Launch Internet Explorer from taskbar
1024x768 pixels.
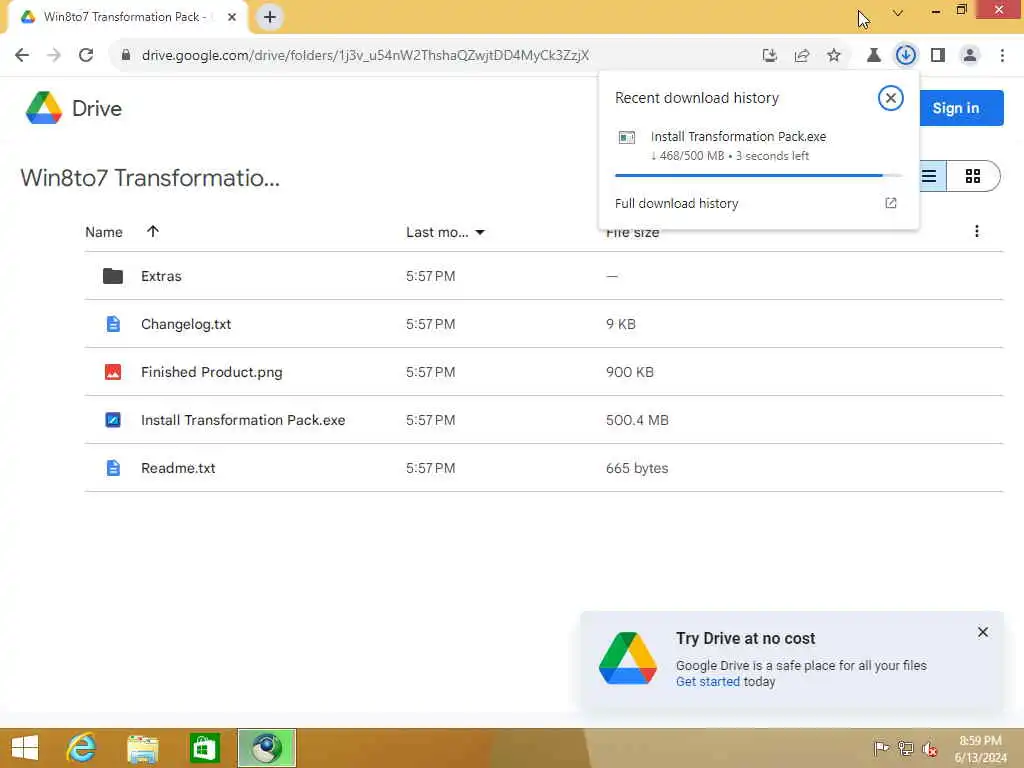pos(81,748)
